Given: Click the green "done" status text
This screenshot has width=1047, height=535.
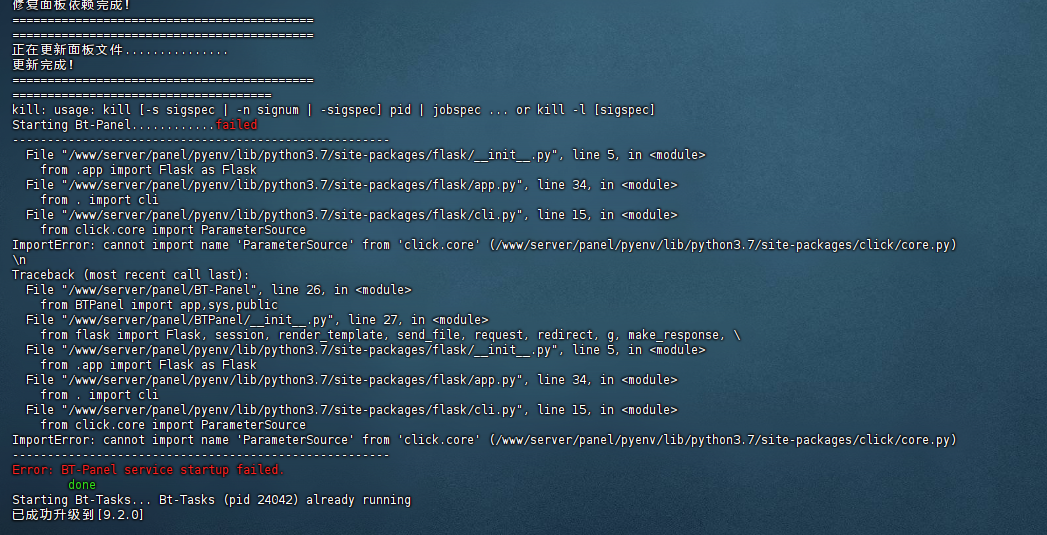Looking at the screenshot, I should tap(82, 485).
